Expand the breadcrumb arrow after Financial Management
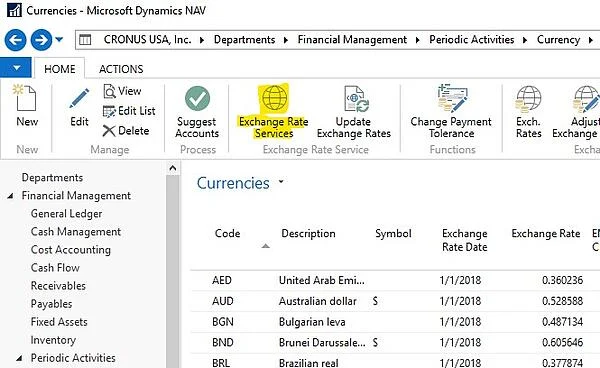Viewport: 600px width, 368px height. [417, 40]
